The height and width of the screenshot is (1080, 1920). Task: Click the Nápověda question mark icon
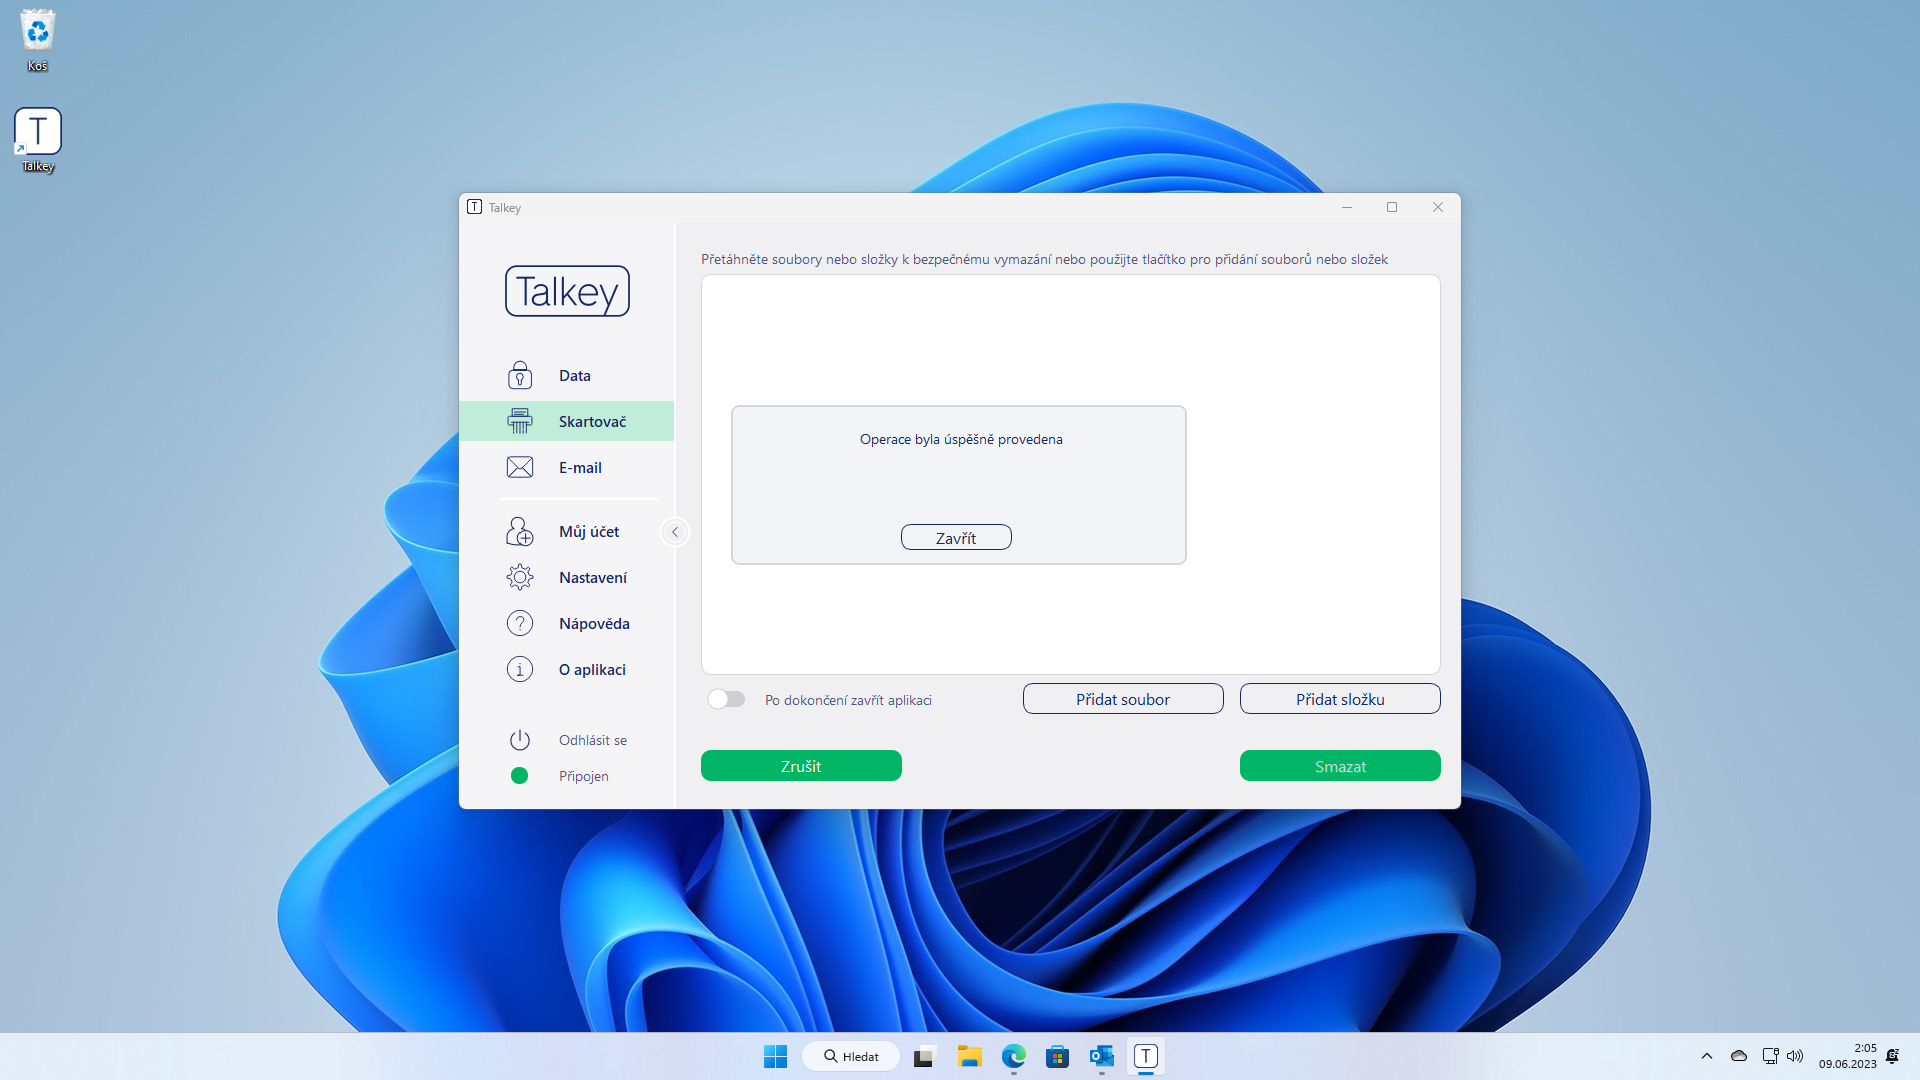coord(519,623)
